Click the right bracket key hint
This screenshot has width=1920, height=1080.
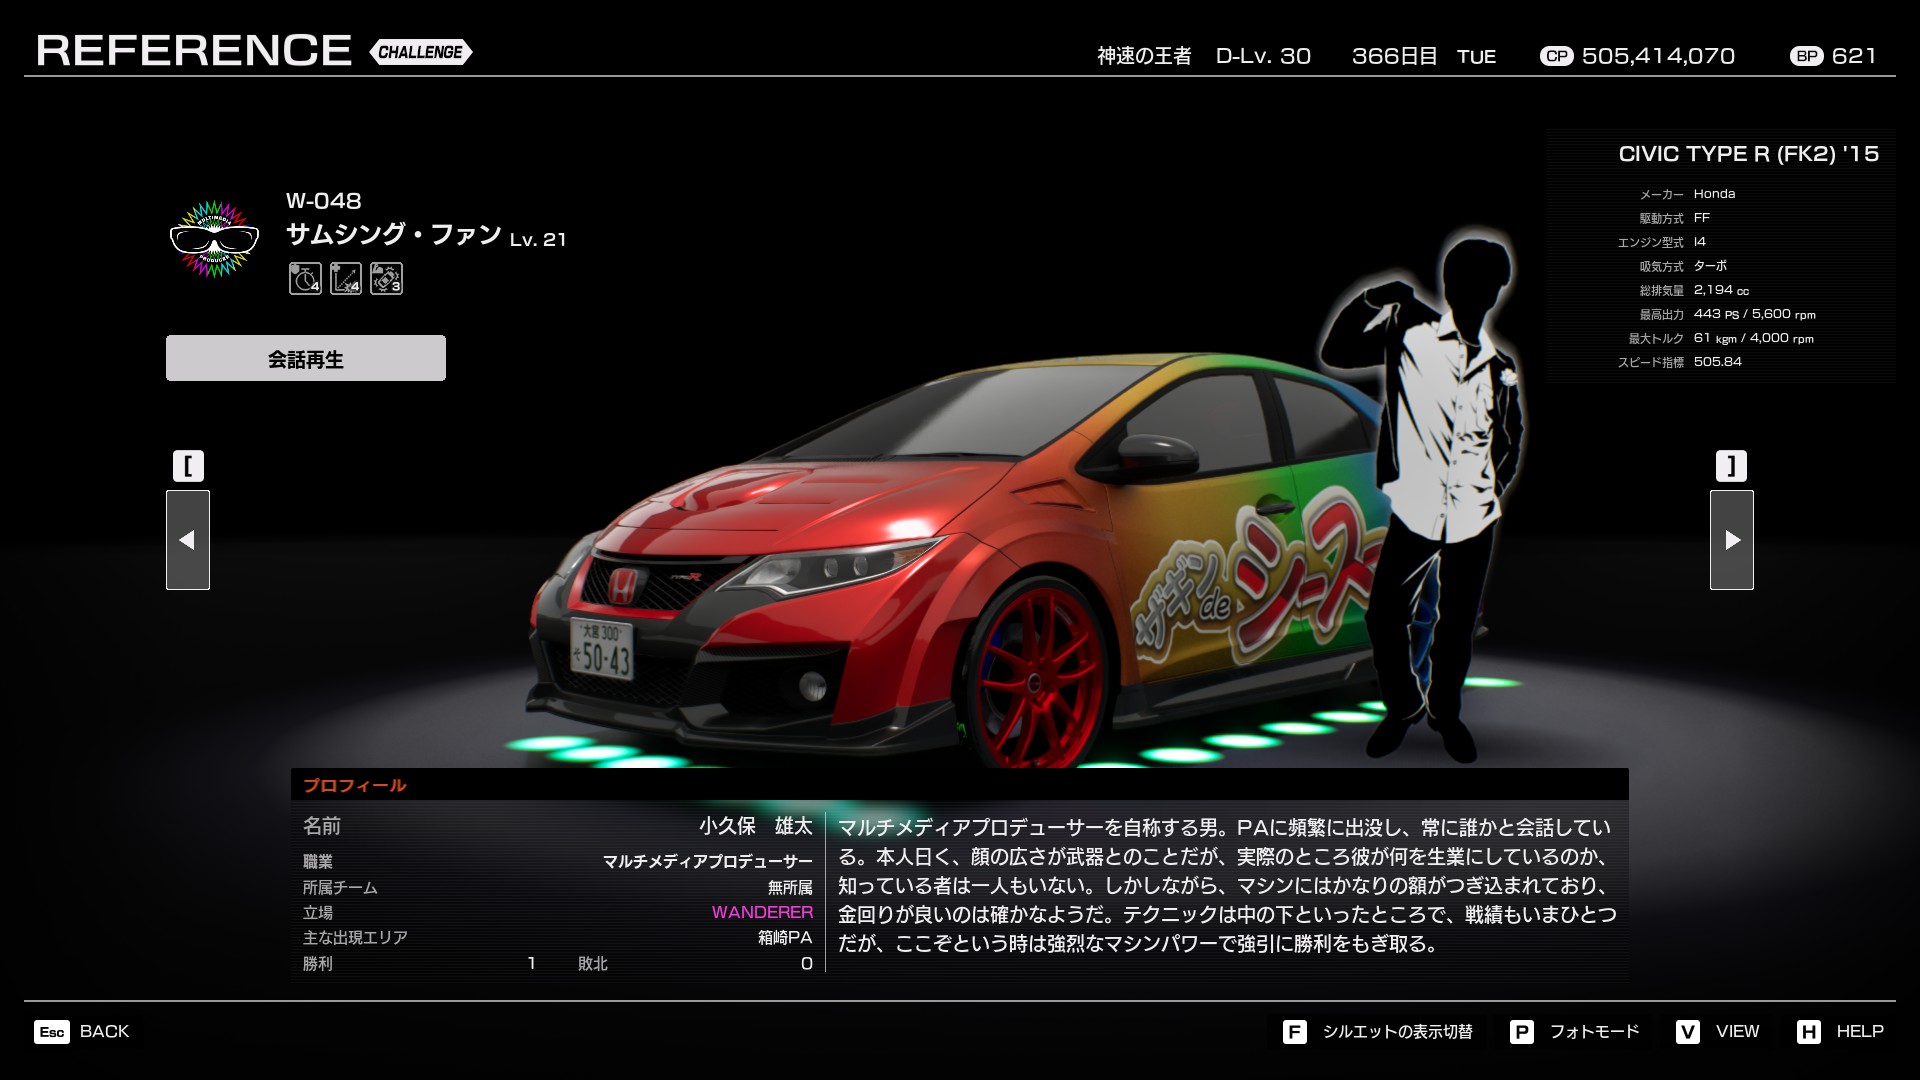[1731, 466]
